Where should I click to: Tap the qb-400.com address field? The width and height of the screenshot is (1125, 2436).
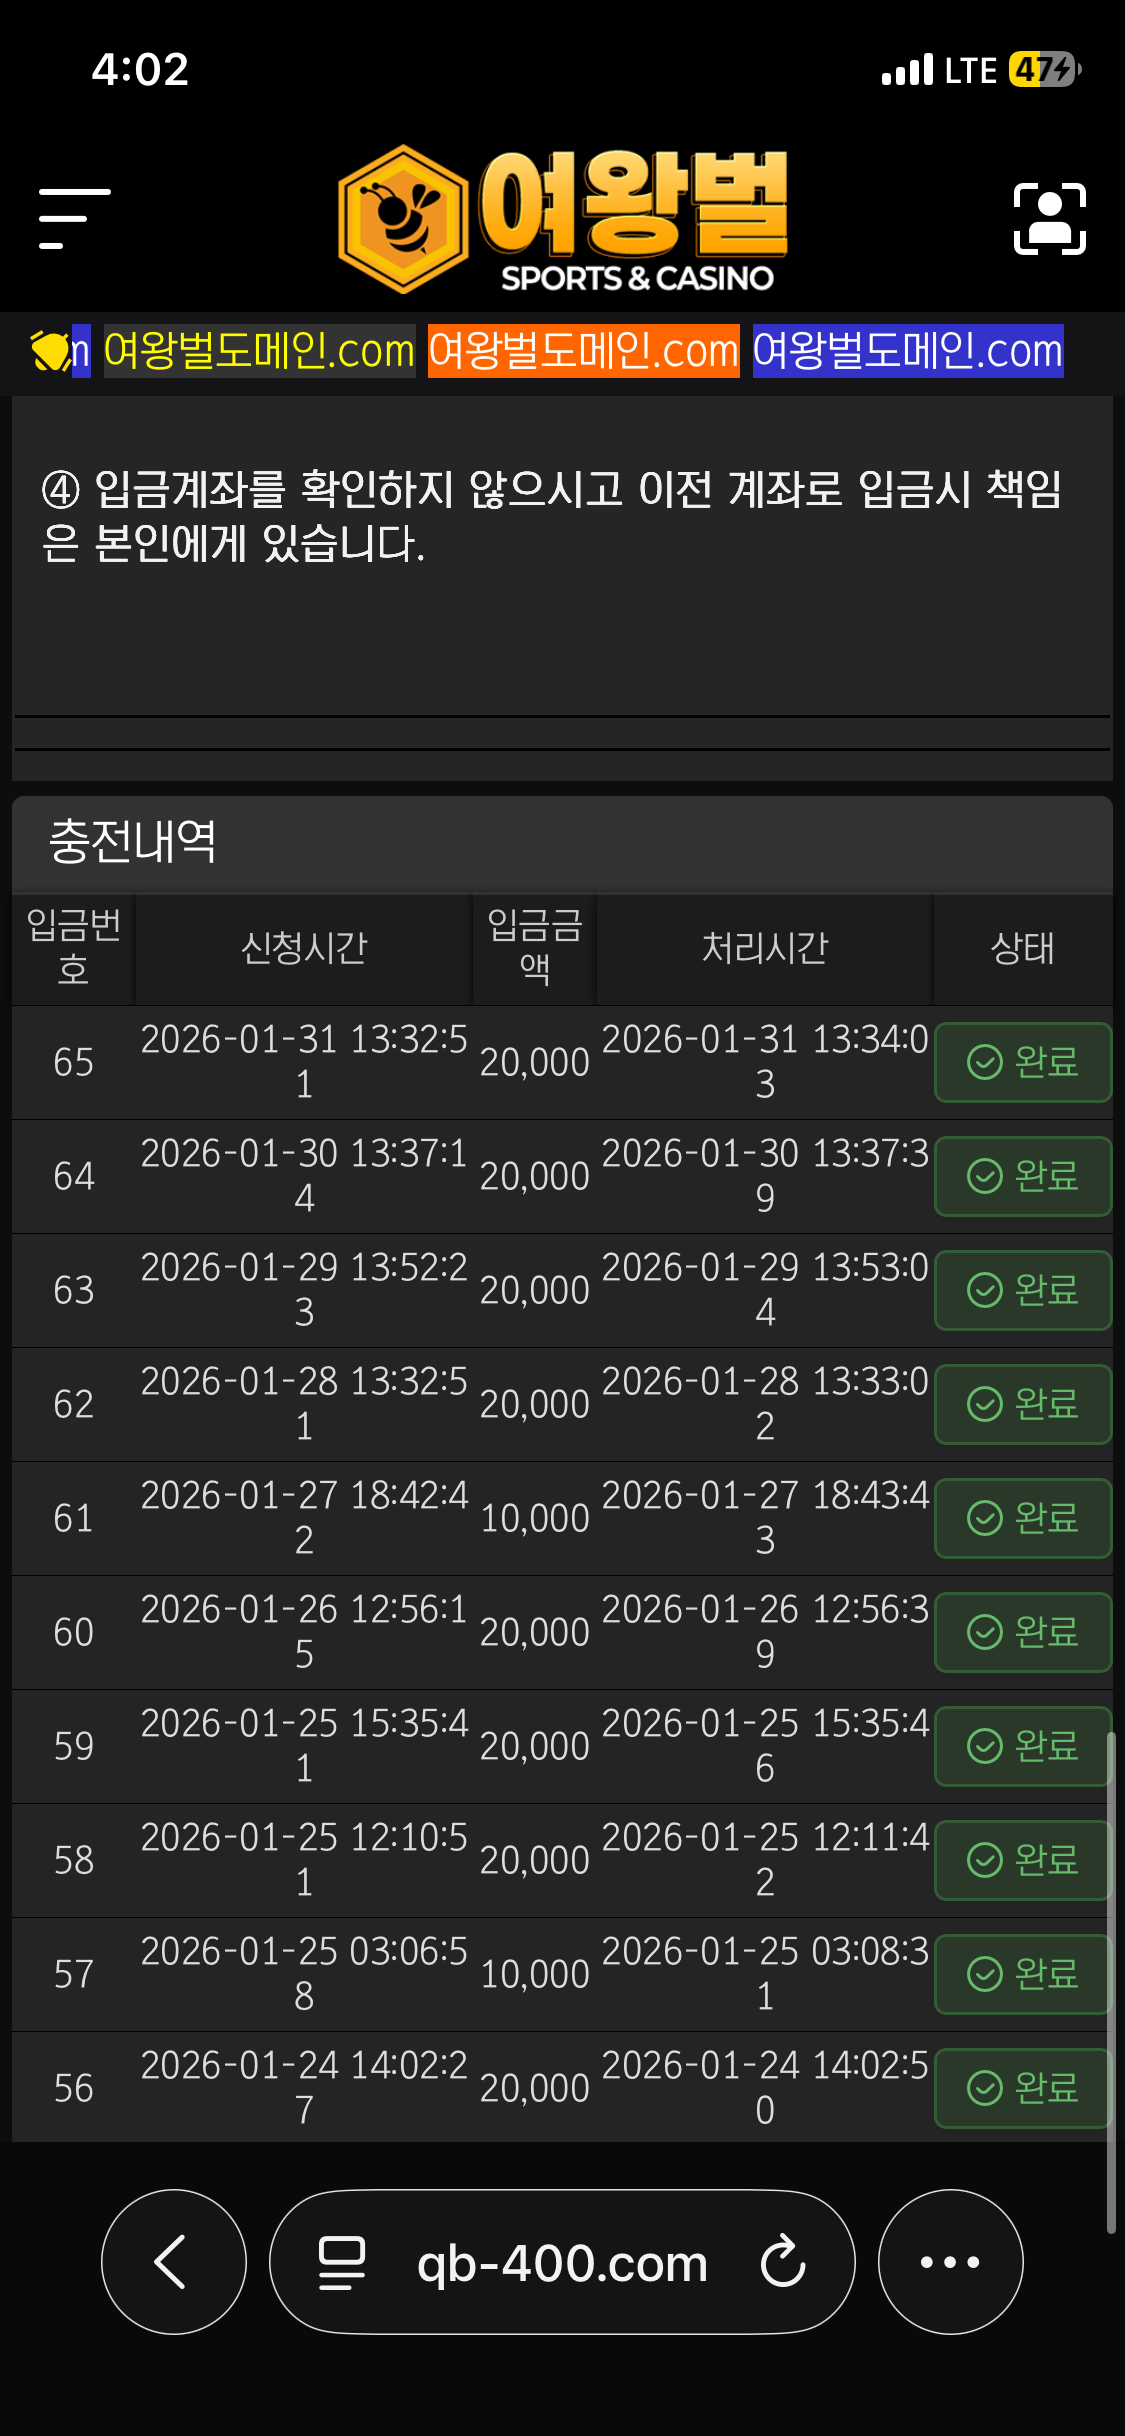coord(562,2262)
